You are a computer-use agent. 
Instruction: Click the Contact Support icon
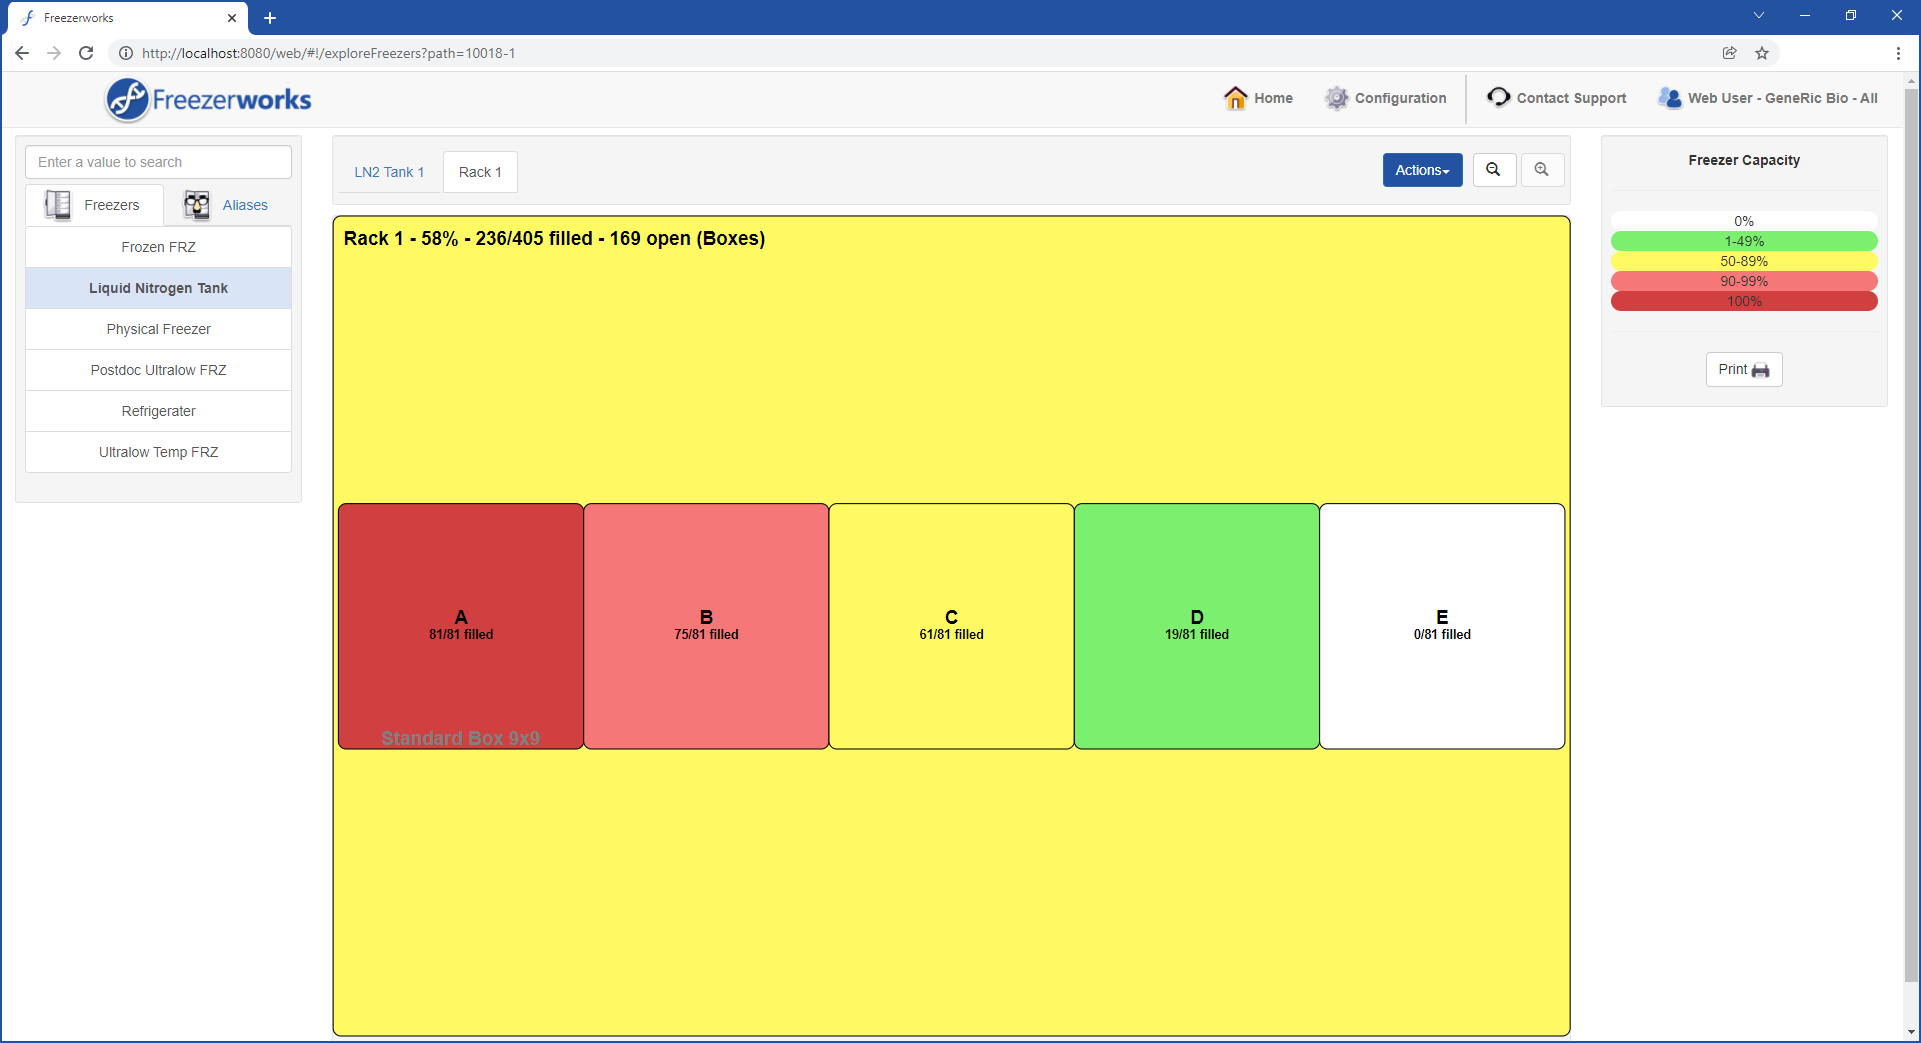click(1497, 97)
